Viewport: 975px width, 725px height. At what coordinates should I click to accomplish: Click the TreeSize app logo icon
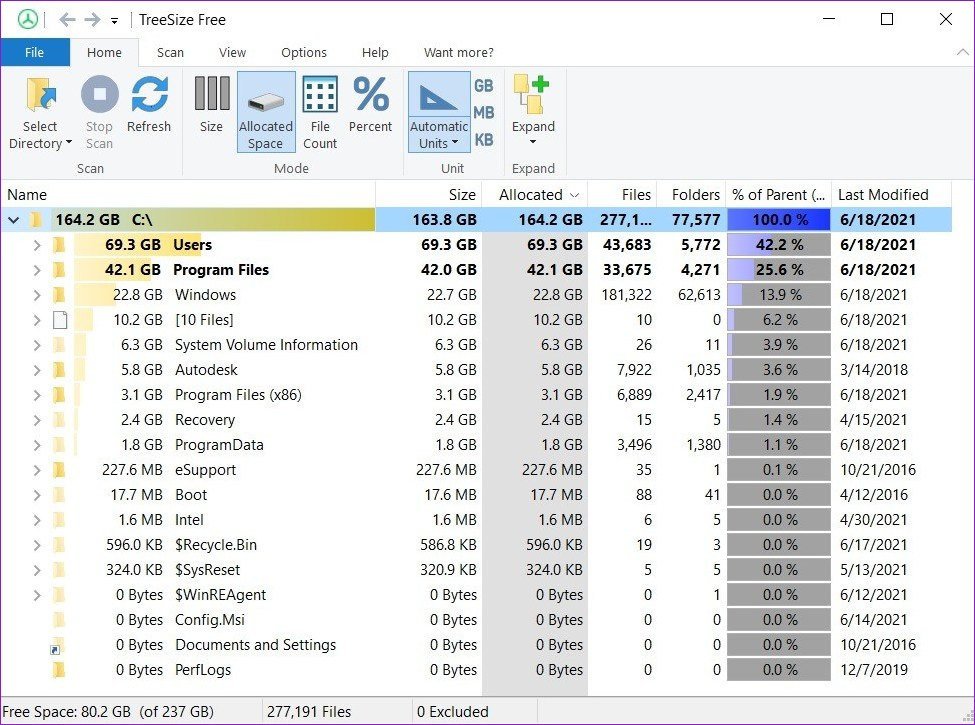[x=28, y=20]
